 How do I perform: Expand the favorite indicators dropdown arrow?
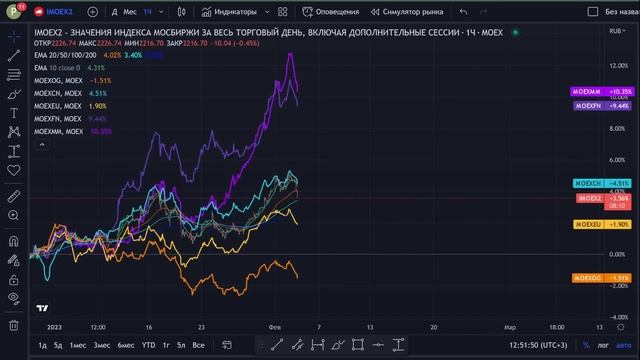click(x=267, y=12)
